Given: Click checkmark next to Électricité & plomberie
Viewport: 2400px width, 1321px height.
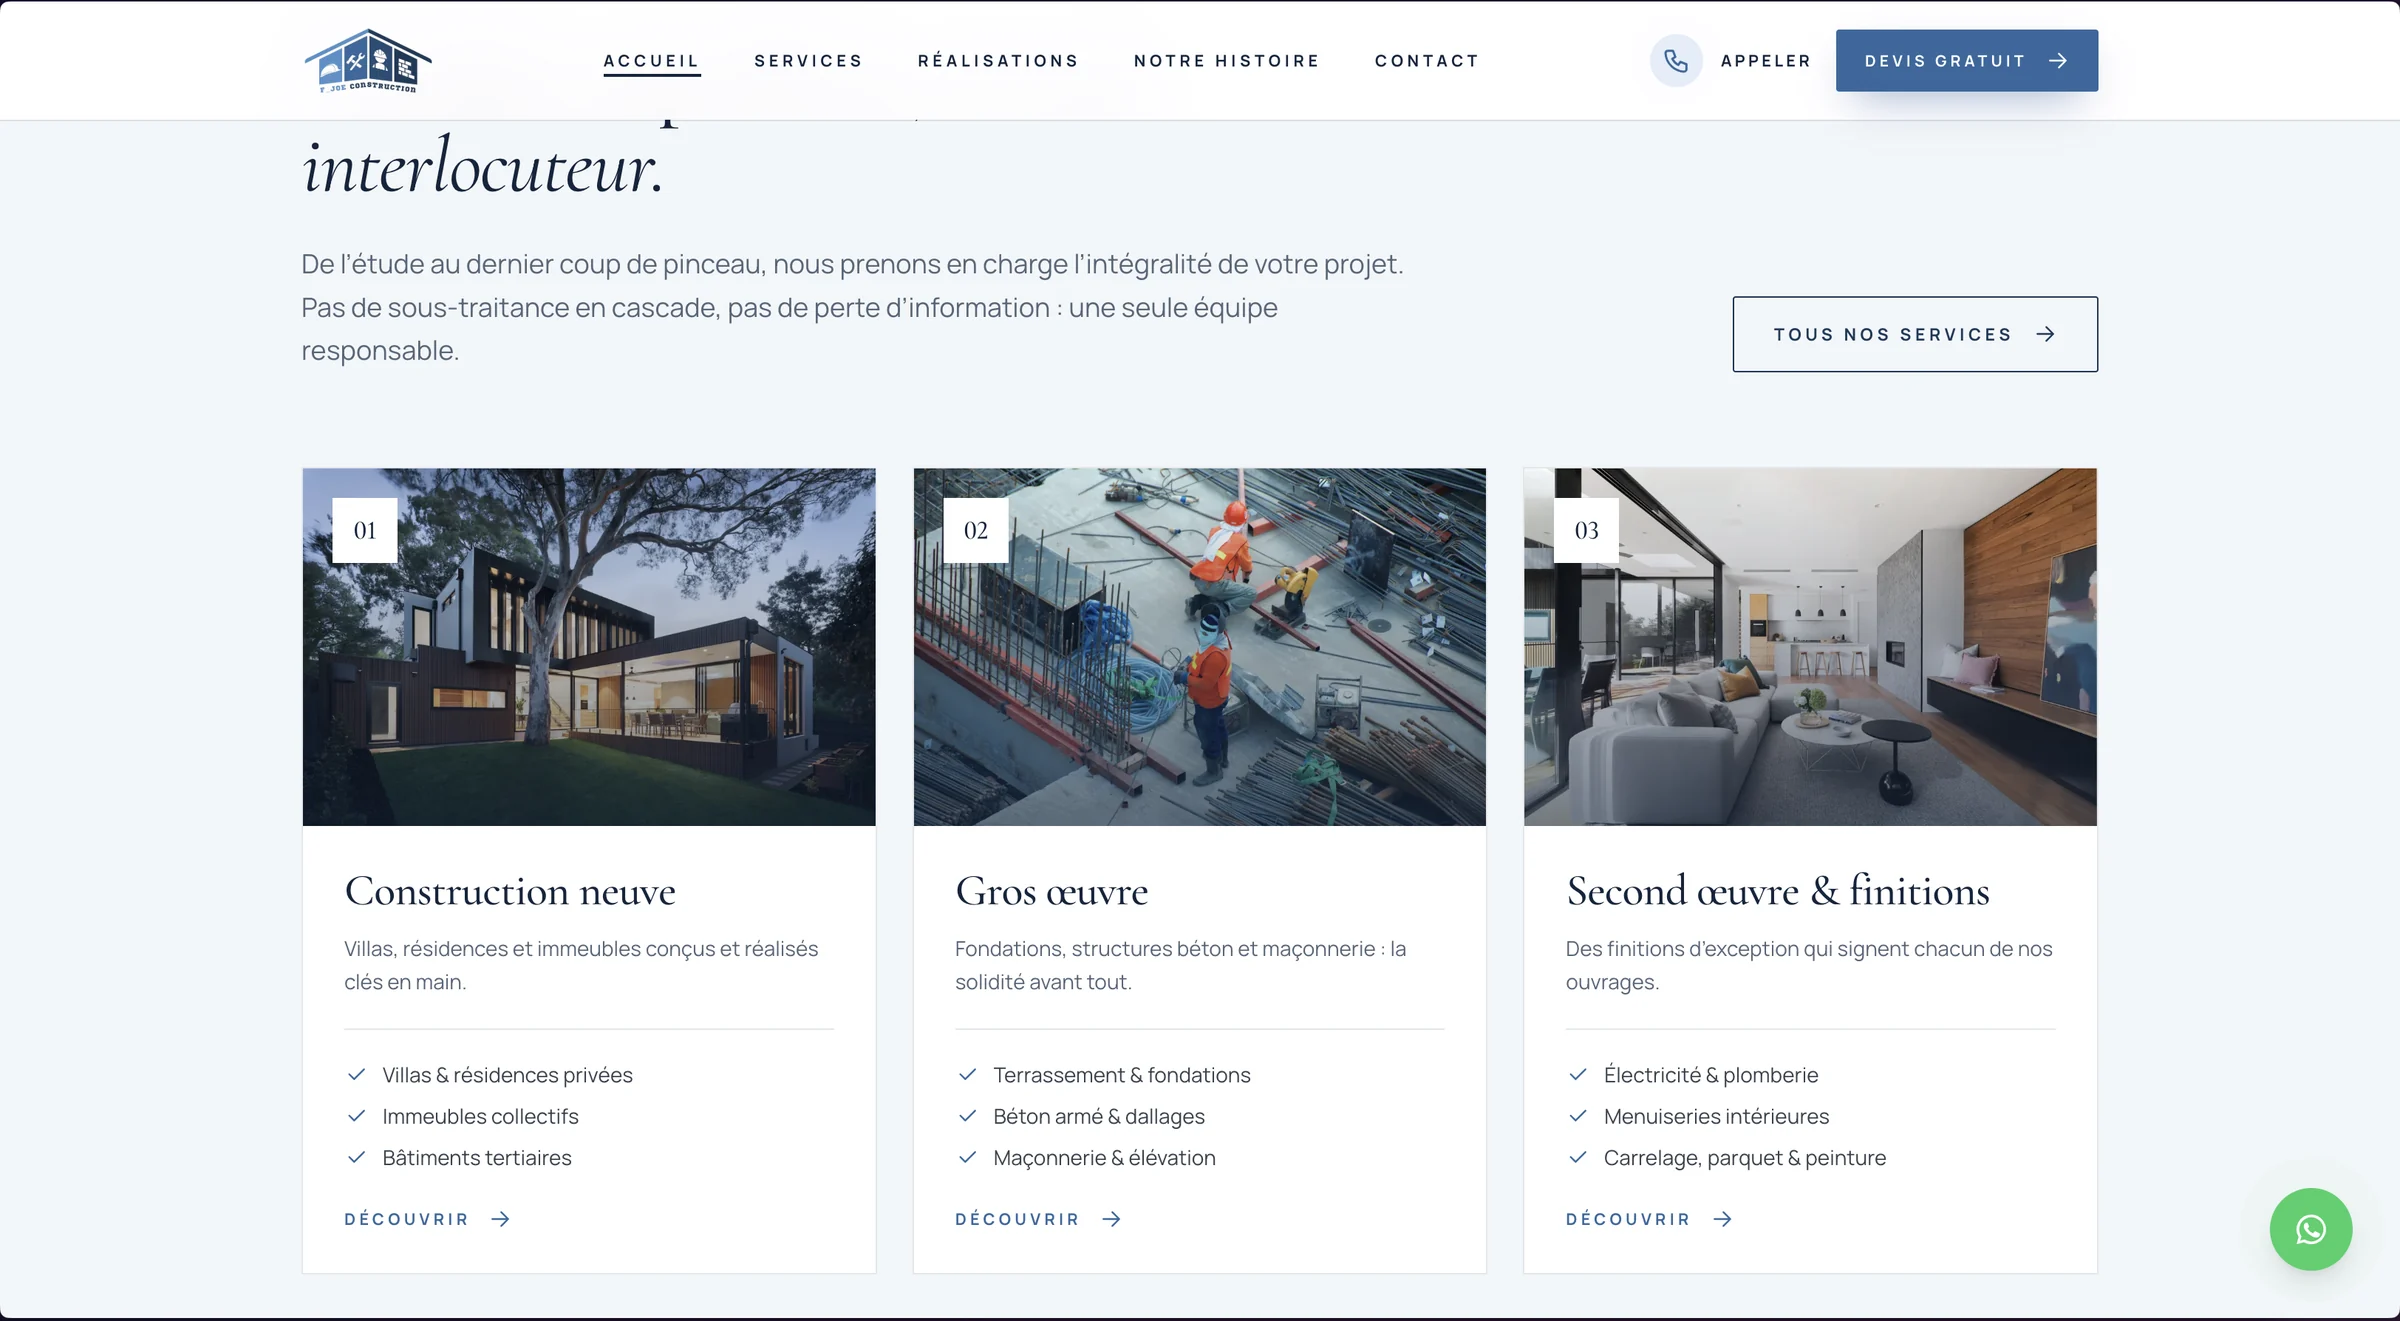Looking at the screenshot, I should click(1578, 1075).
